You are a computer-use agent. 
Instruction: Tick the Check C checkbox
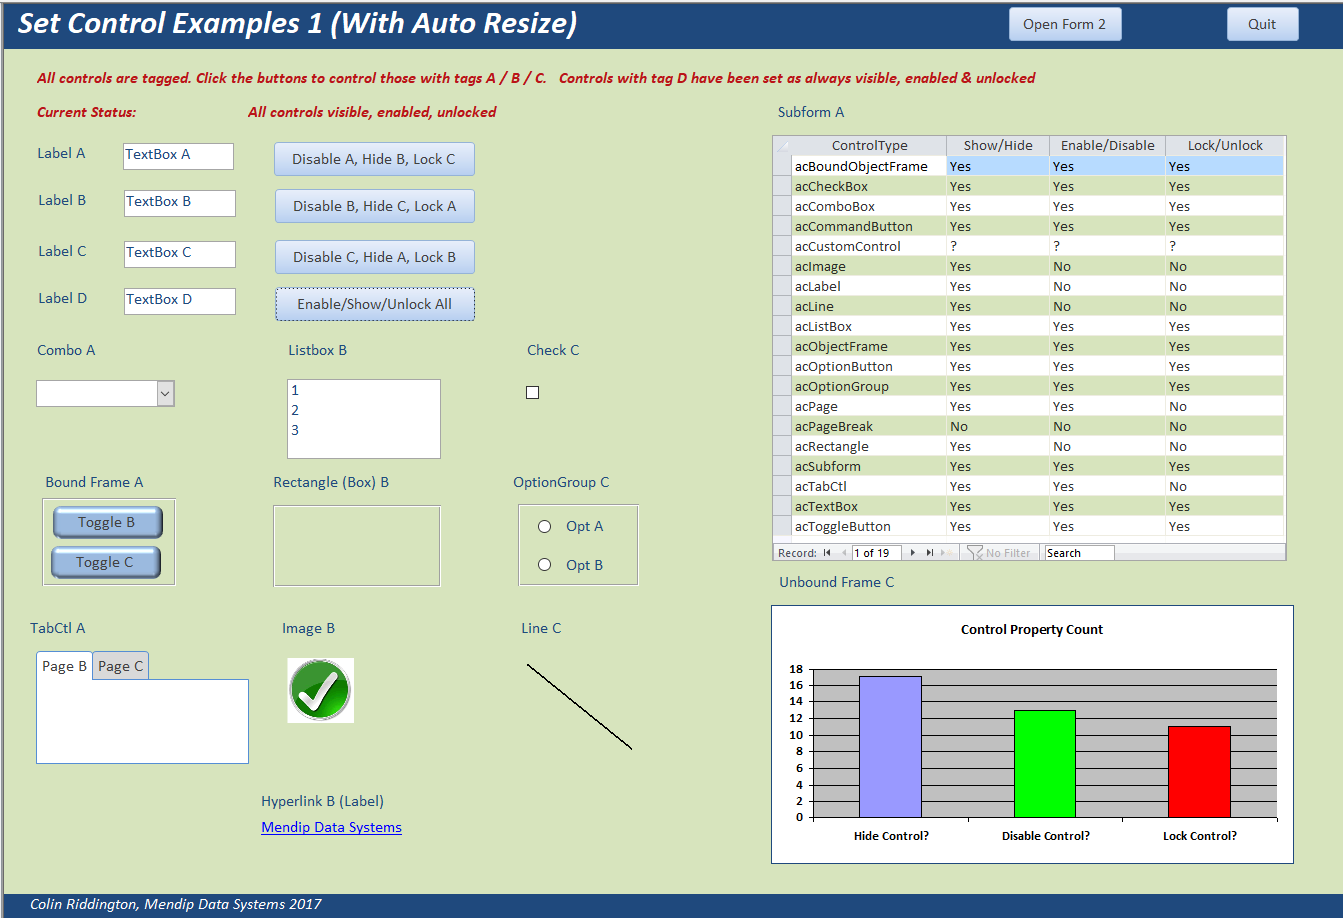[x=532, y=393]
